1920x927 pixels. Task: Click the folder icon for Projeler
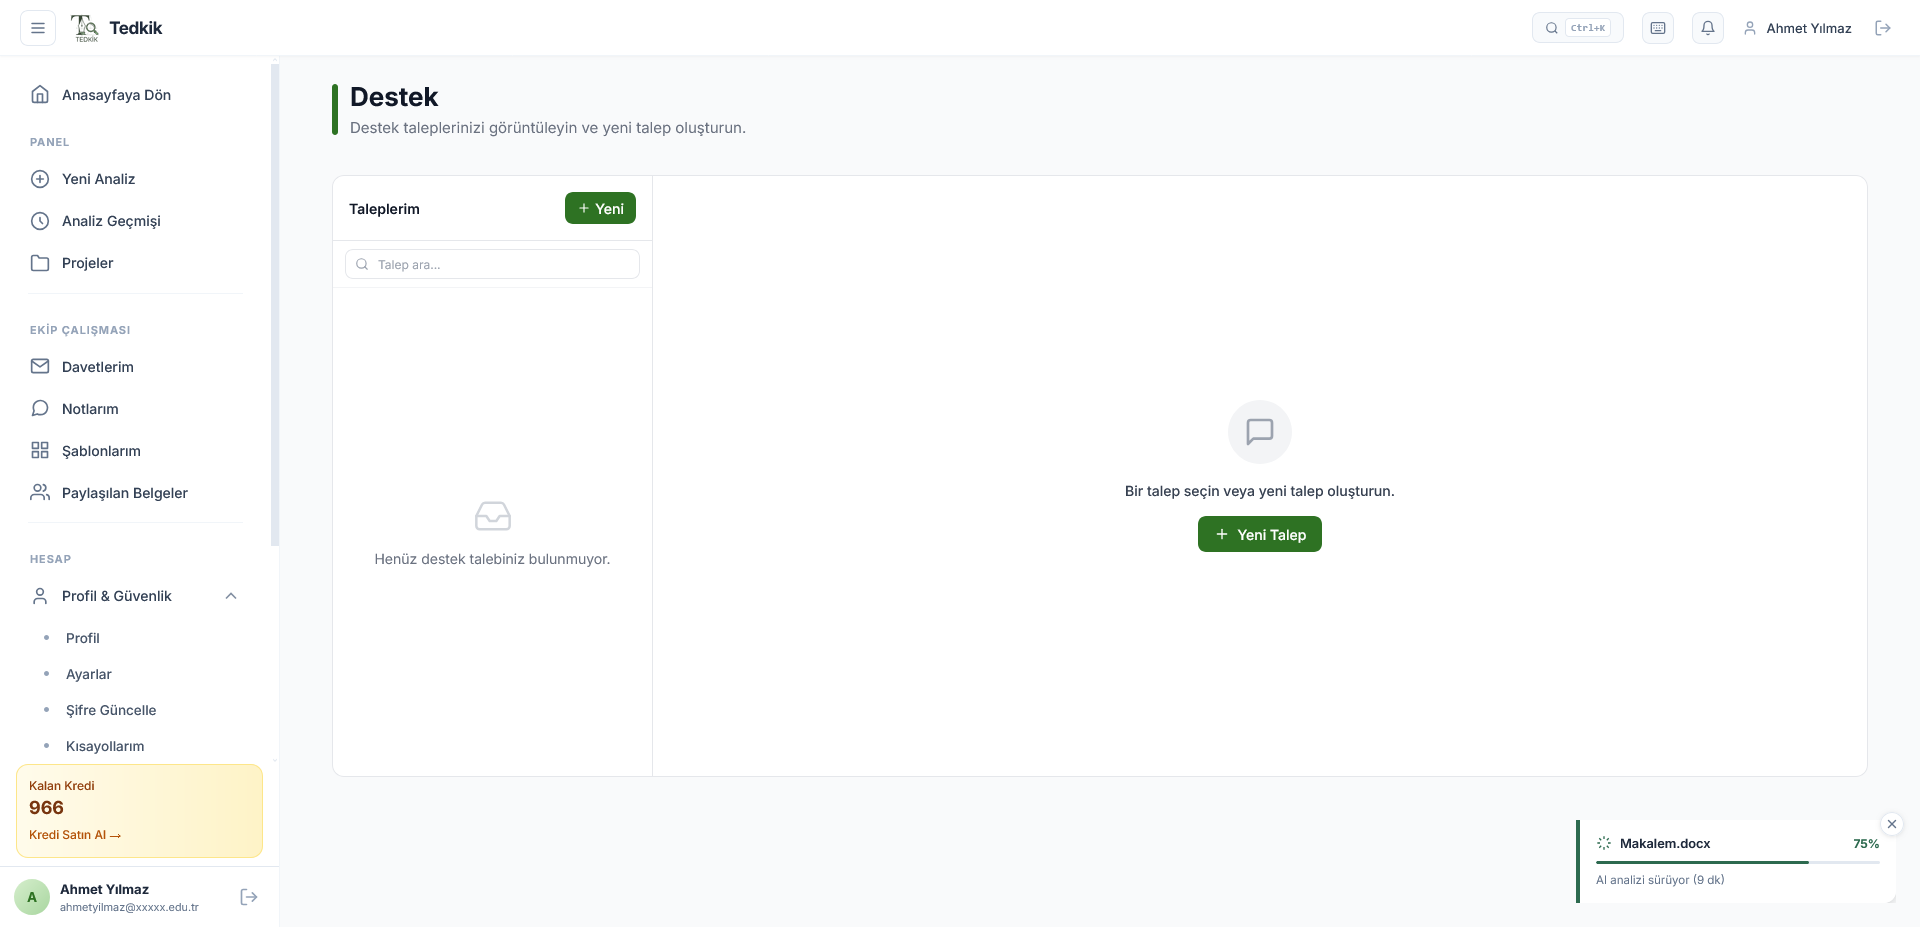tap(40, 263)
